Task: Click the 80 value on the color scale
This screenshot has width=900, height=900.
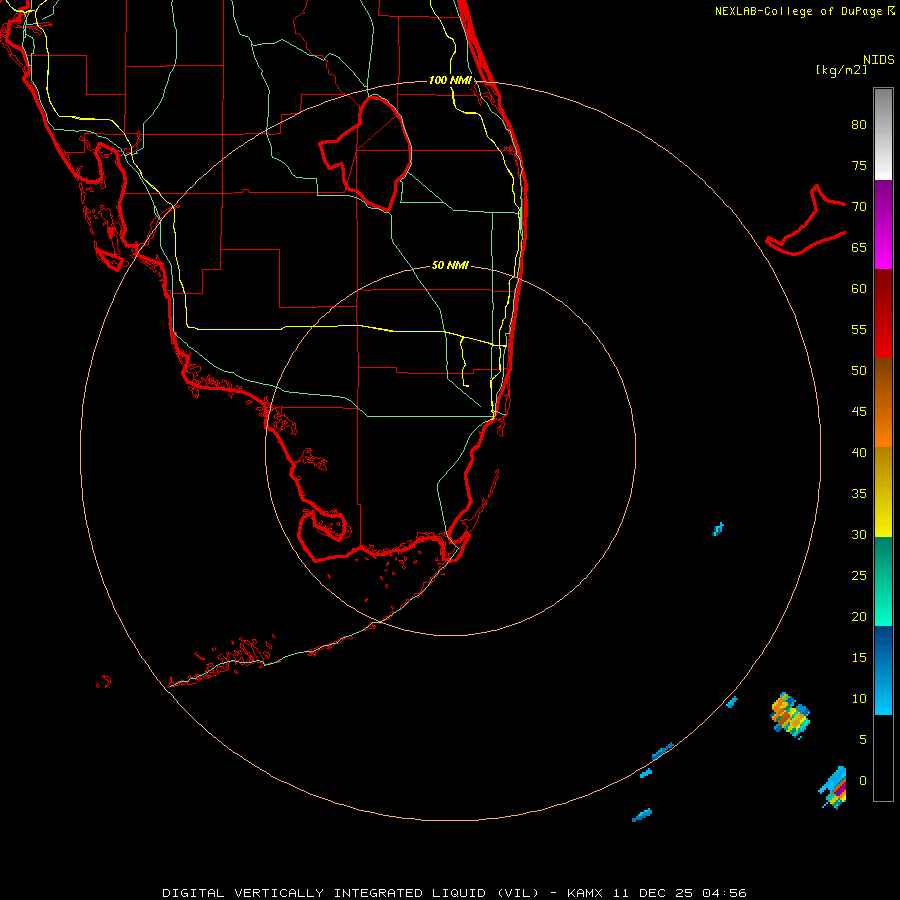Action: [859, 125]
